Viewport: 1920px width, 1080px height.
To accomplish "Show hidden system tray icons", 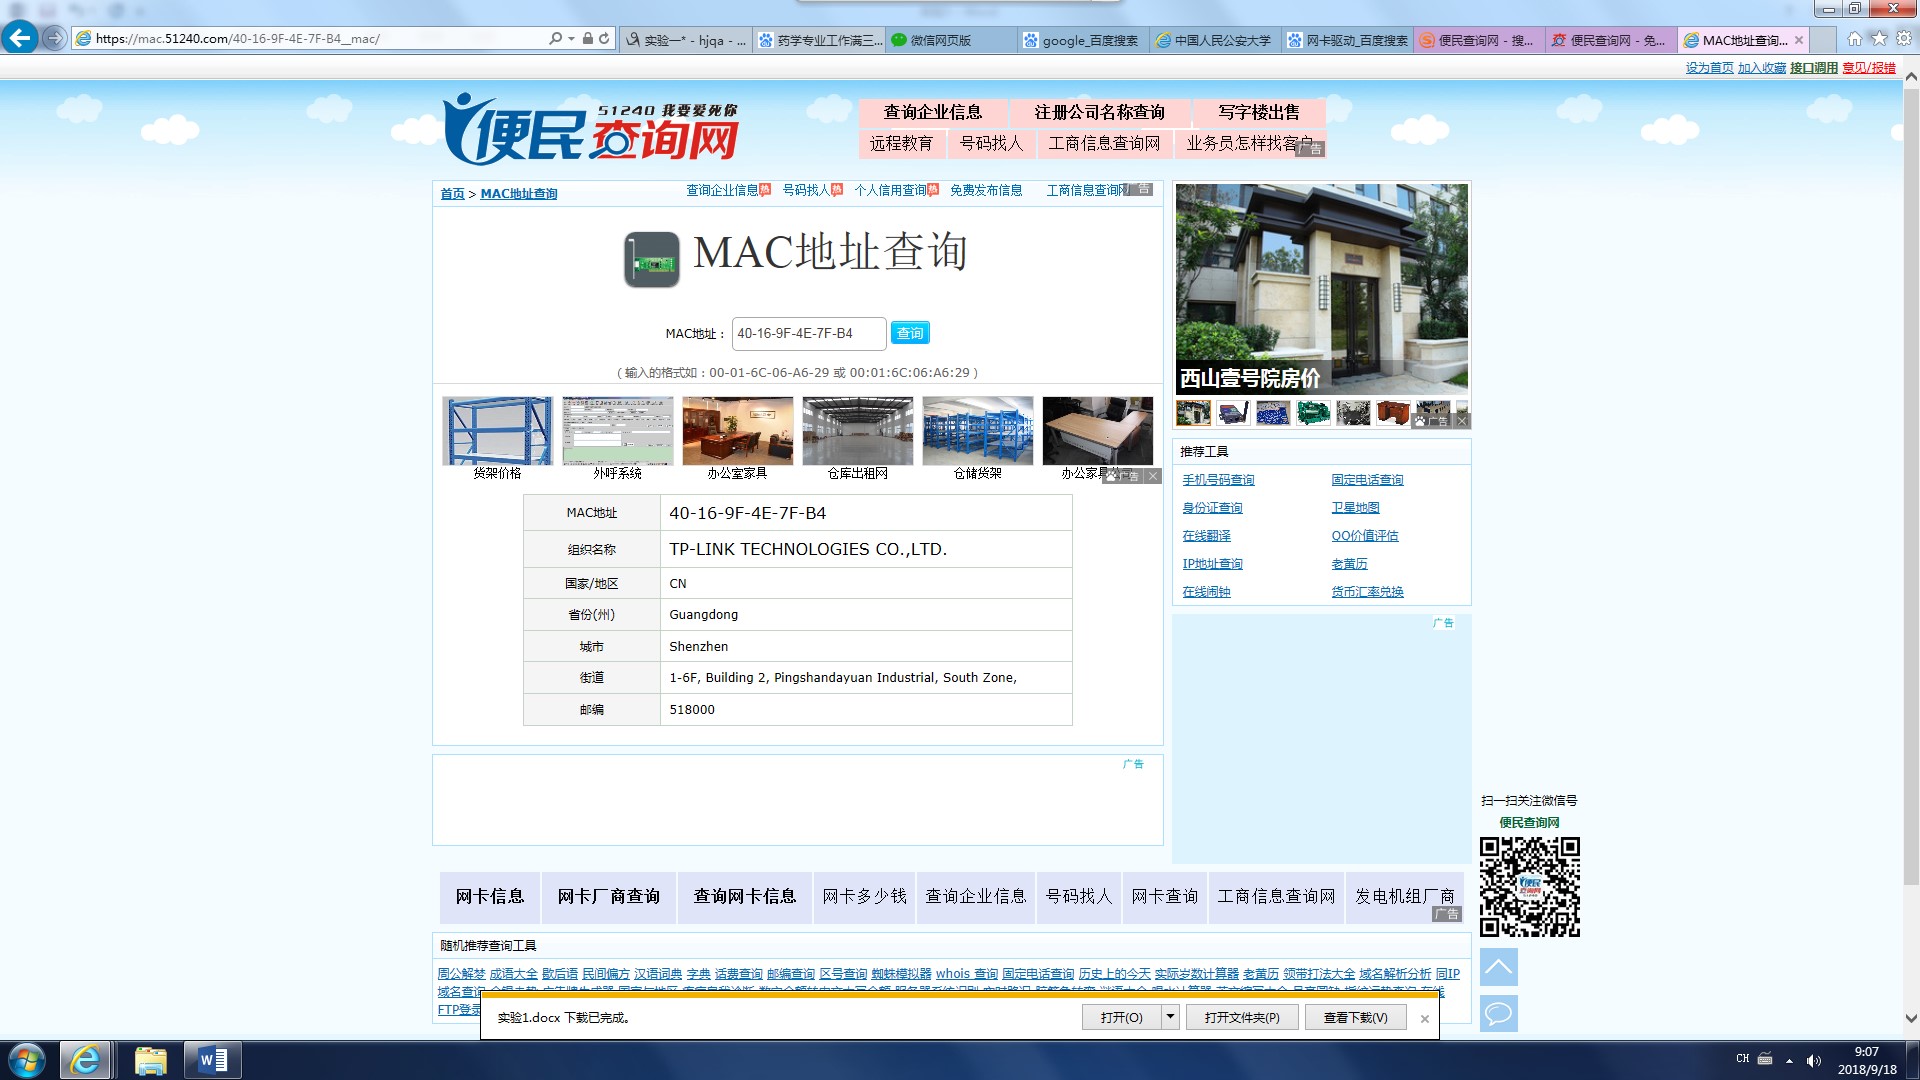I will coord(1789,1060).
